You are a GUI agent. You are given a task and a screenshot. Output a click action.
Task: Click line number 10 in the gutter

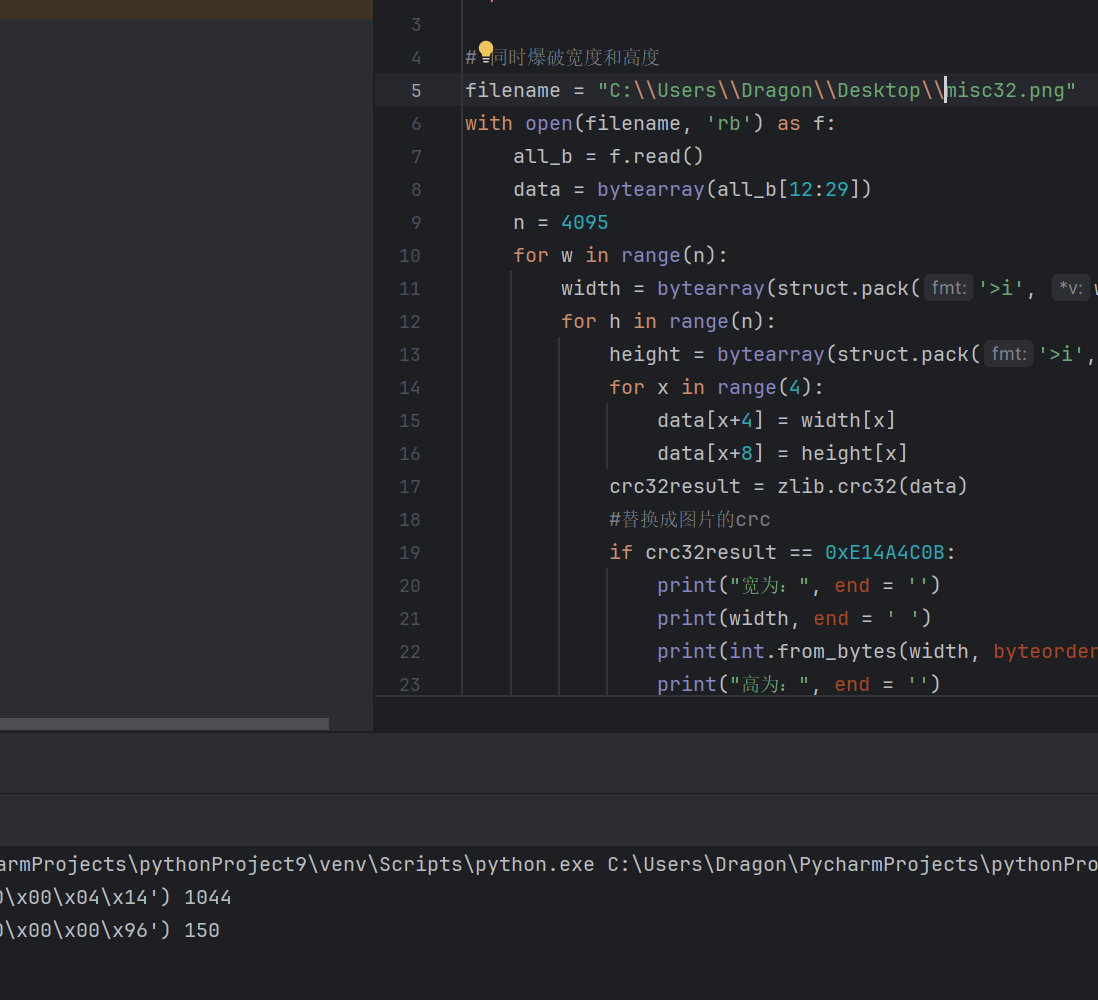pos(410,255)
